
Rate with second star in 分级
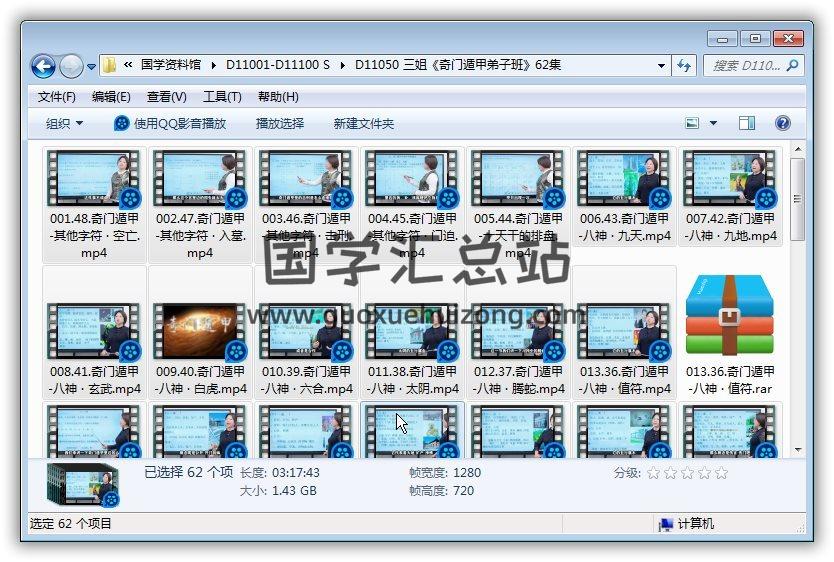[x=670, y=473]
